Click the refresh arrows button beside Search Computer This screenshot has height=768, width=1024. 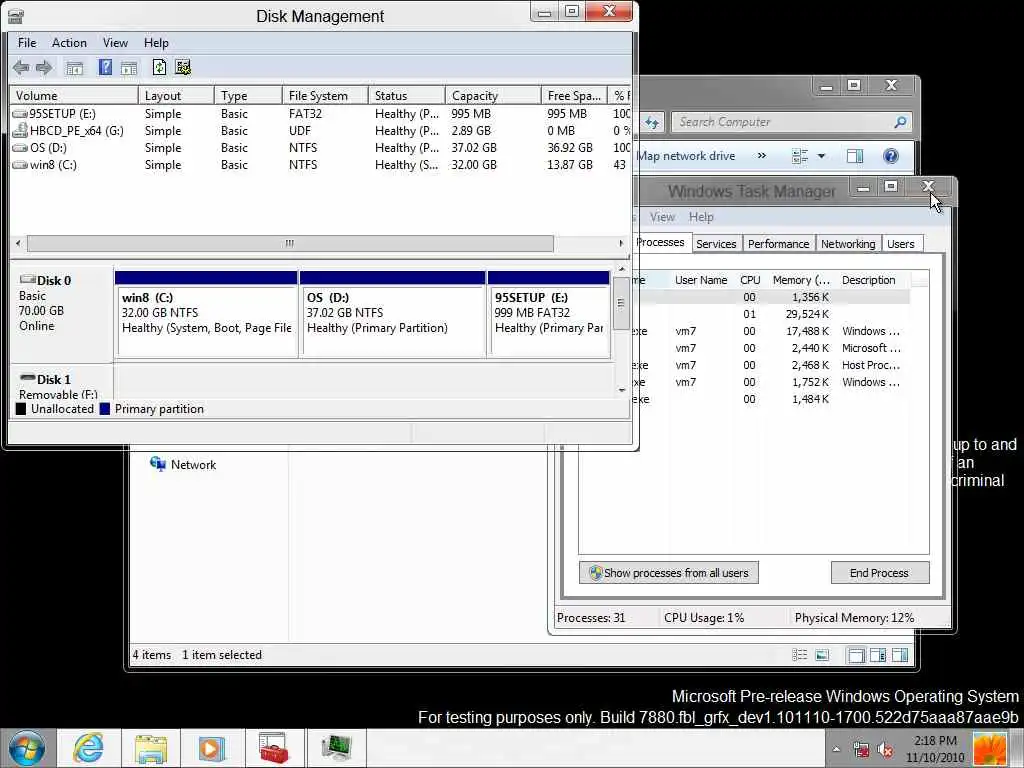pos(651,121)
